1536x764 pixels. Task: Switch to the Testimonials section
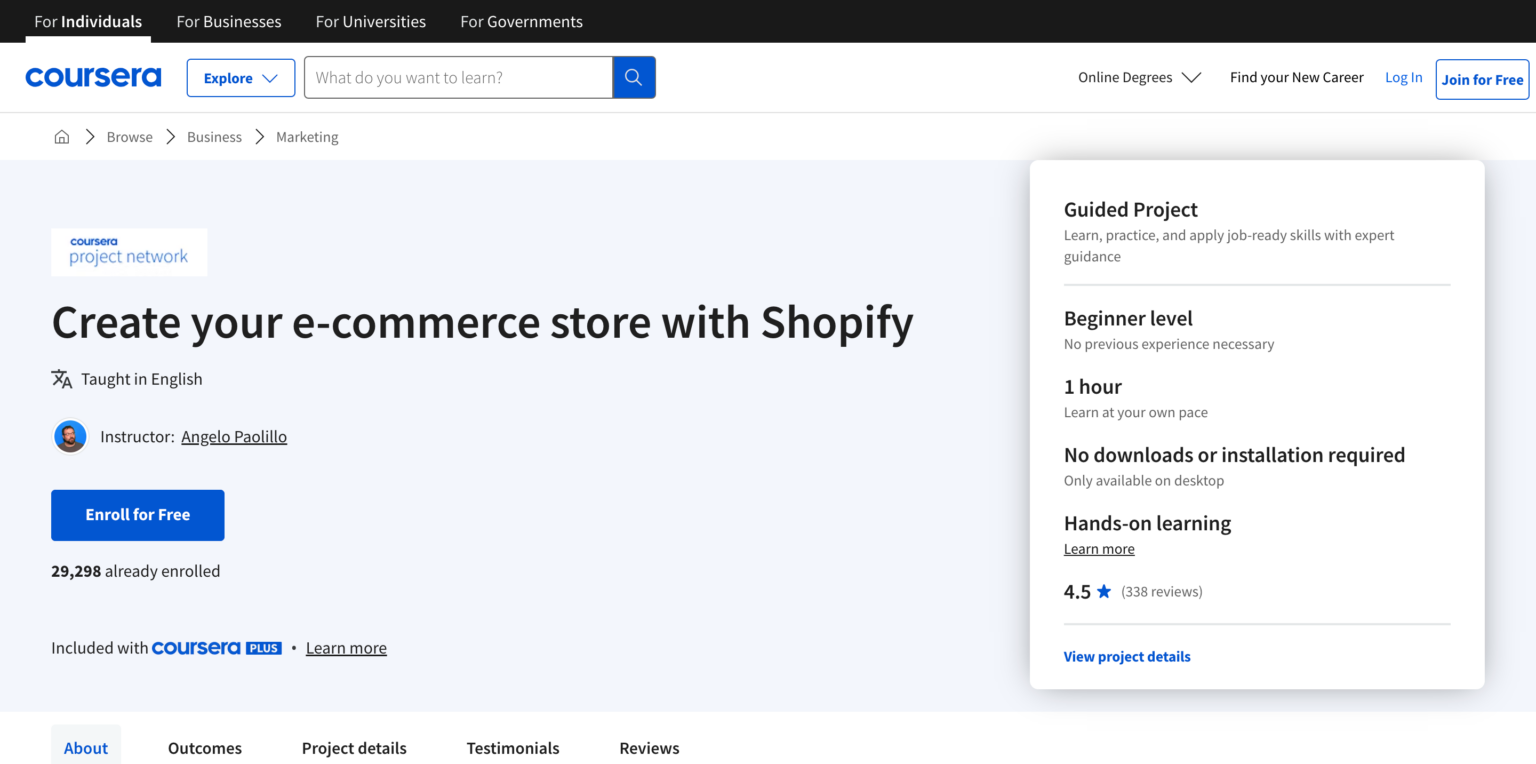(512, 748)
